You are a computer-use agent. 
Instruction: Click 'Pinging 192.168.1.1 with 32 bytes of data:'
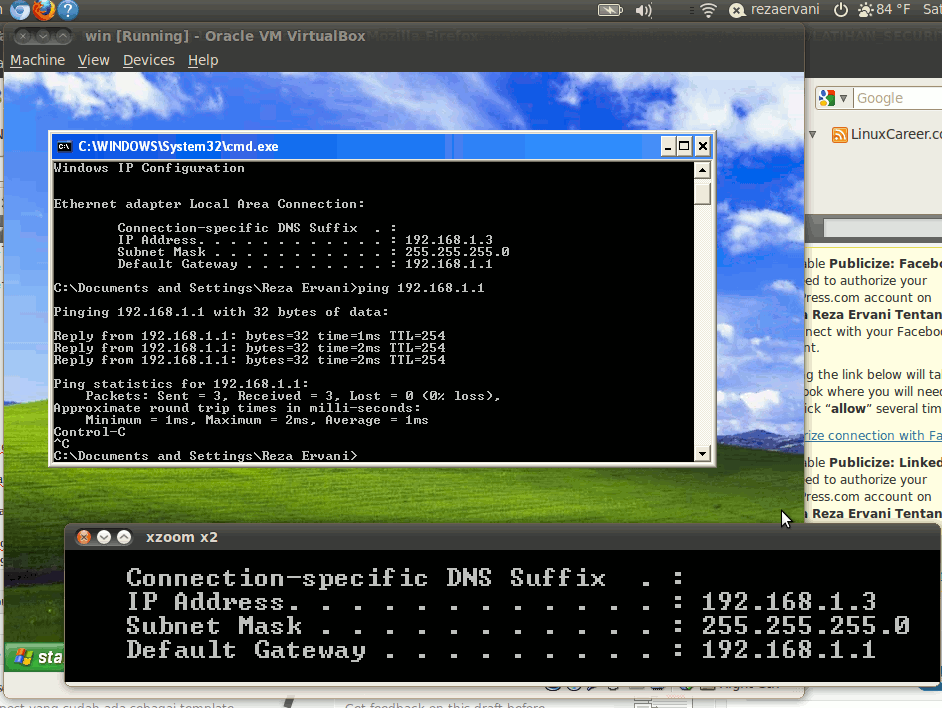pos(221,313)
